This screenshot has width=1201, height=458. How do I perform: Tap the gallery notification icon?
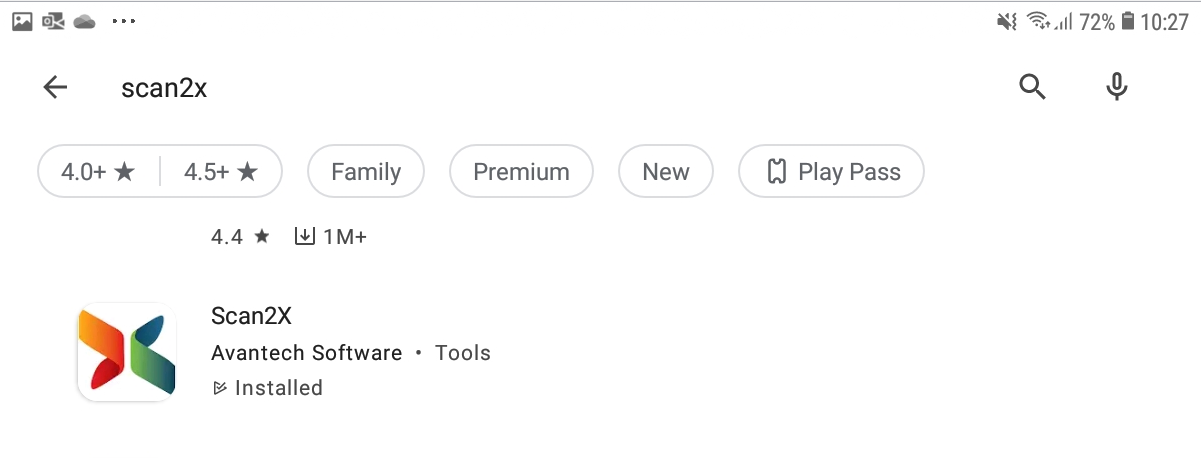coord(22,21)
